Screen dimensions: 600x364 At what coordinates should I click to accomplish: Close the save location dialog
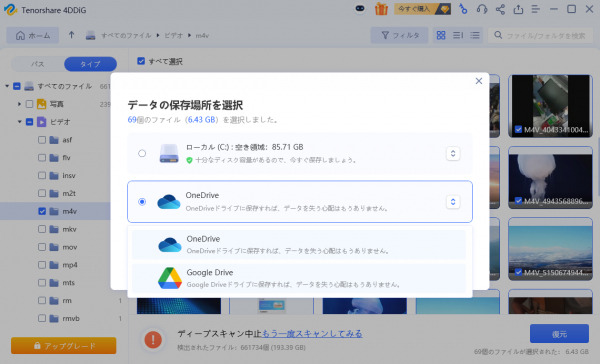[x=479, y=81]
